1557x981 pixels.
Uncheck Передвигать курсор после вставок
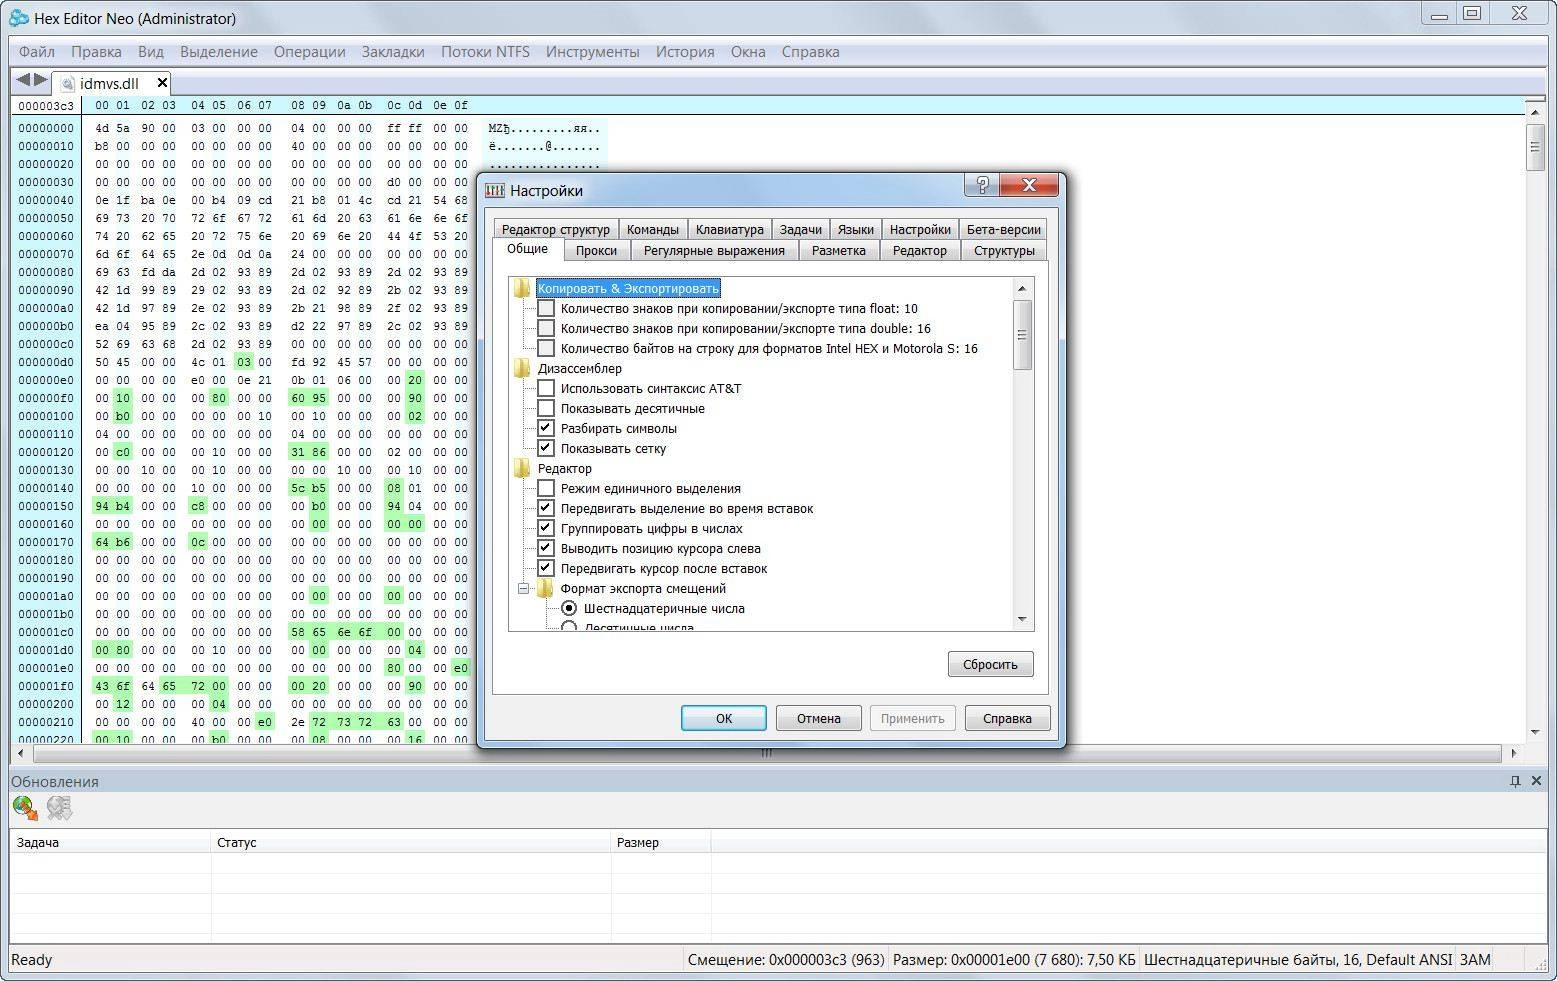tap(546, 568)
